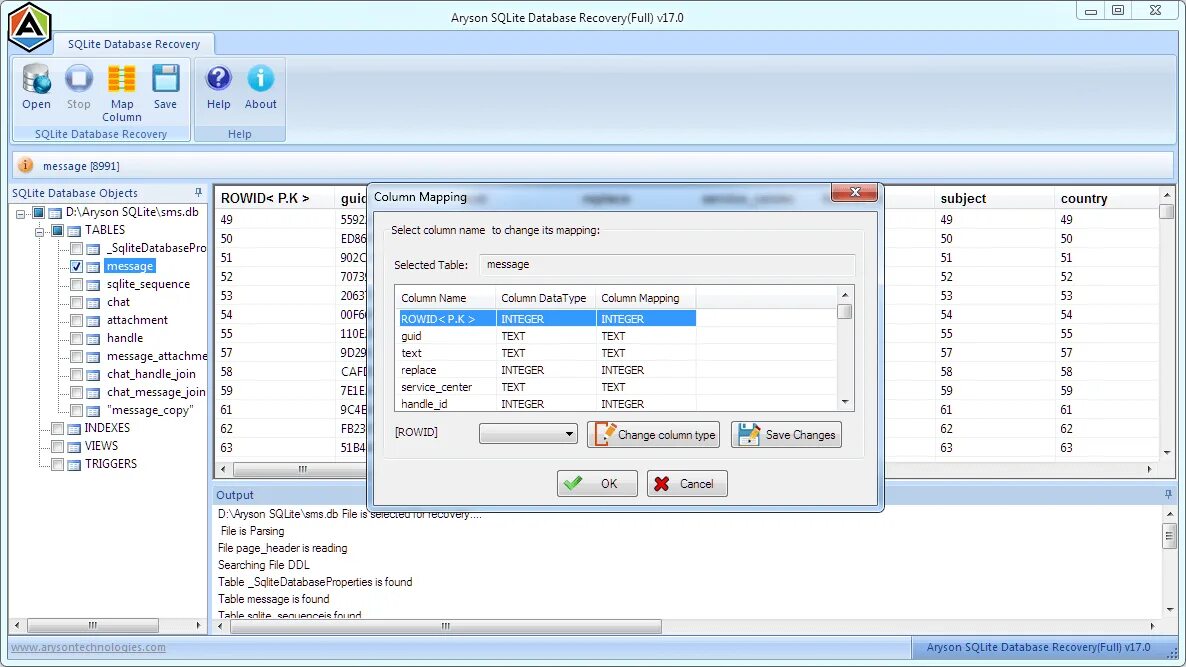
Task: Click the table icon next to chat
Action: (93, 302)
